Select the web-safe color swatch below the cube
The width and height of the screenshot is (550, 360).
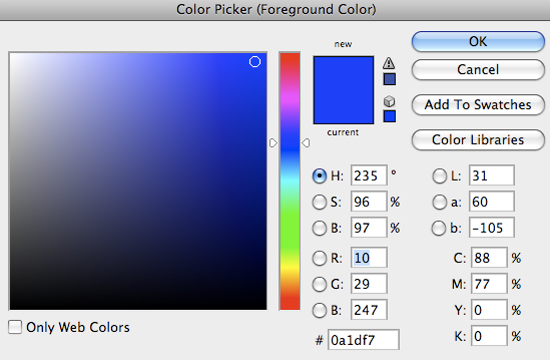(389, 116)
